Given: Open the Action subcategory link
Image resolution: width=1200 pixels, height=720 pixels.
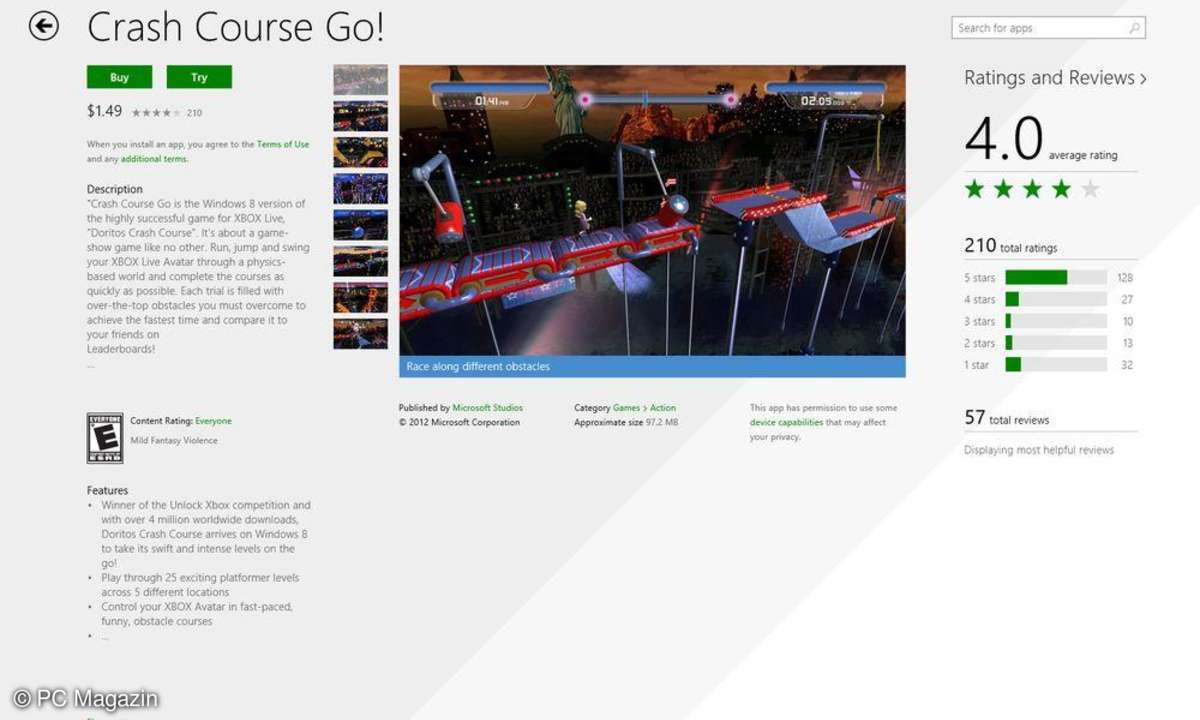Looking at the screenshot, I should point(663,408).
